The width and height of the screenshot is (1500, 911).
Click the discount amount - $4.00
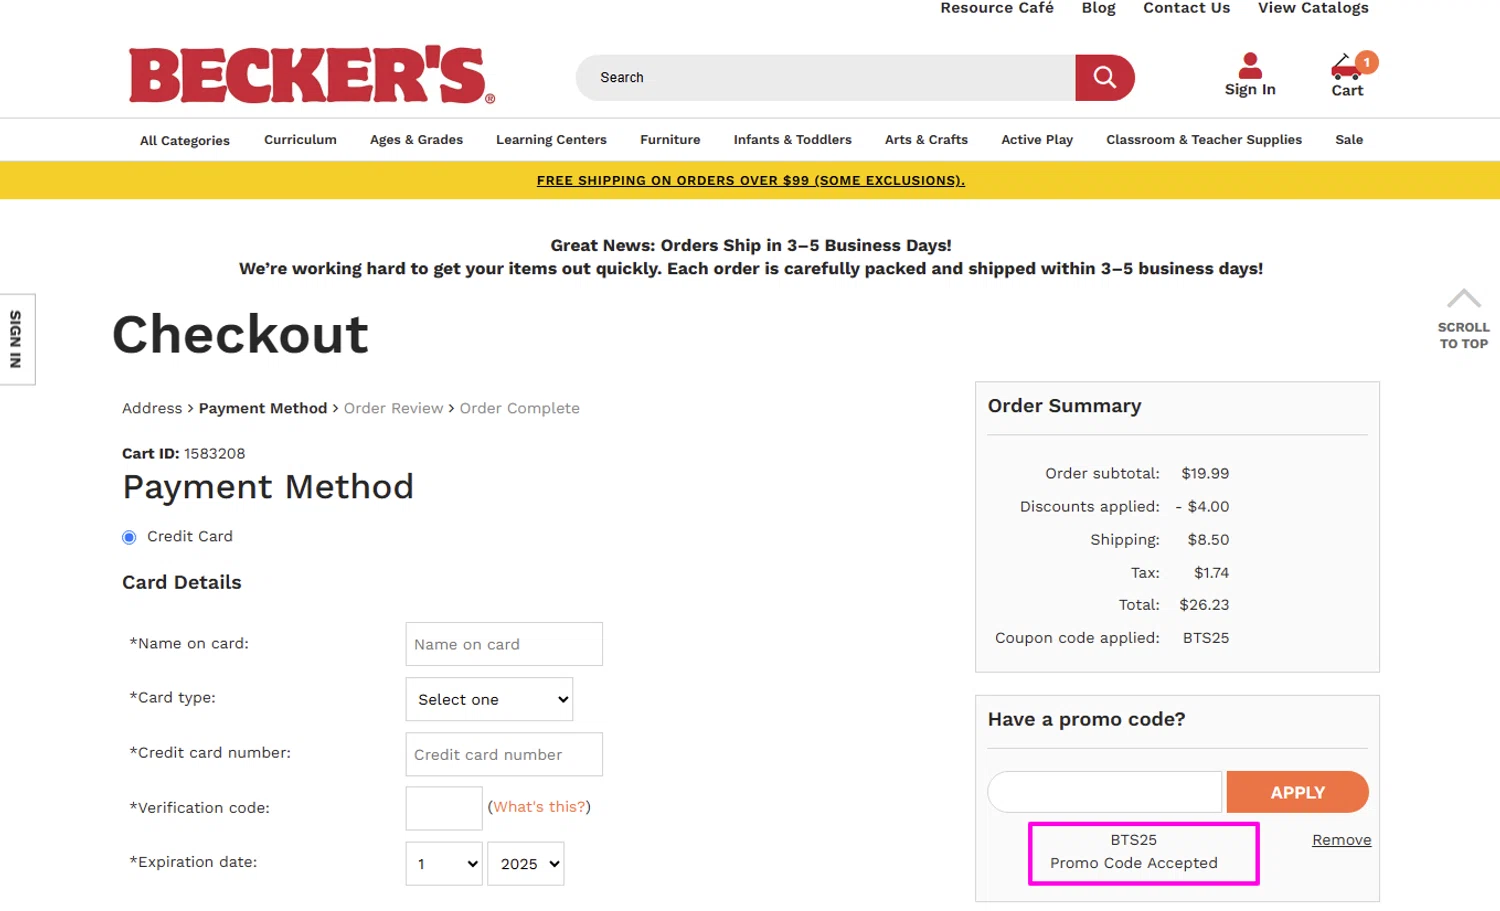coord(1202,506)
